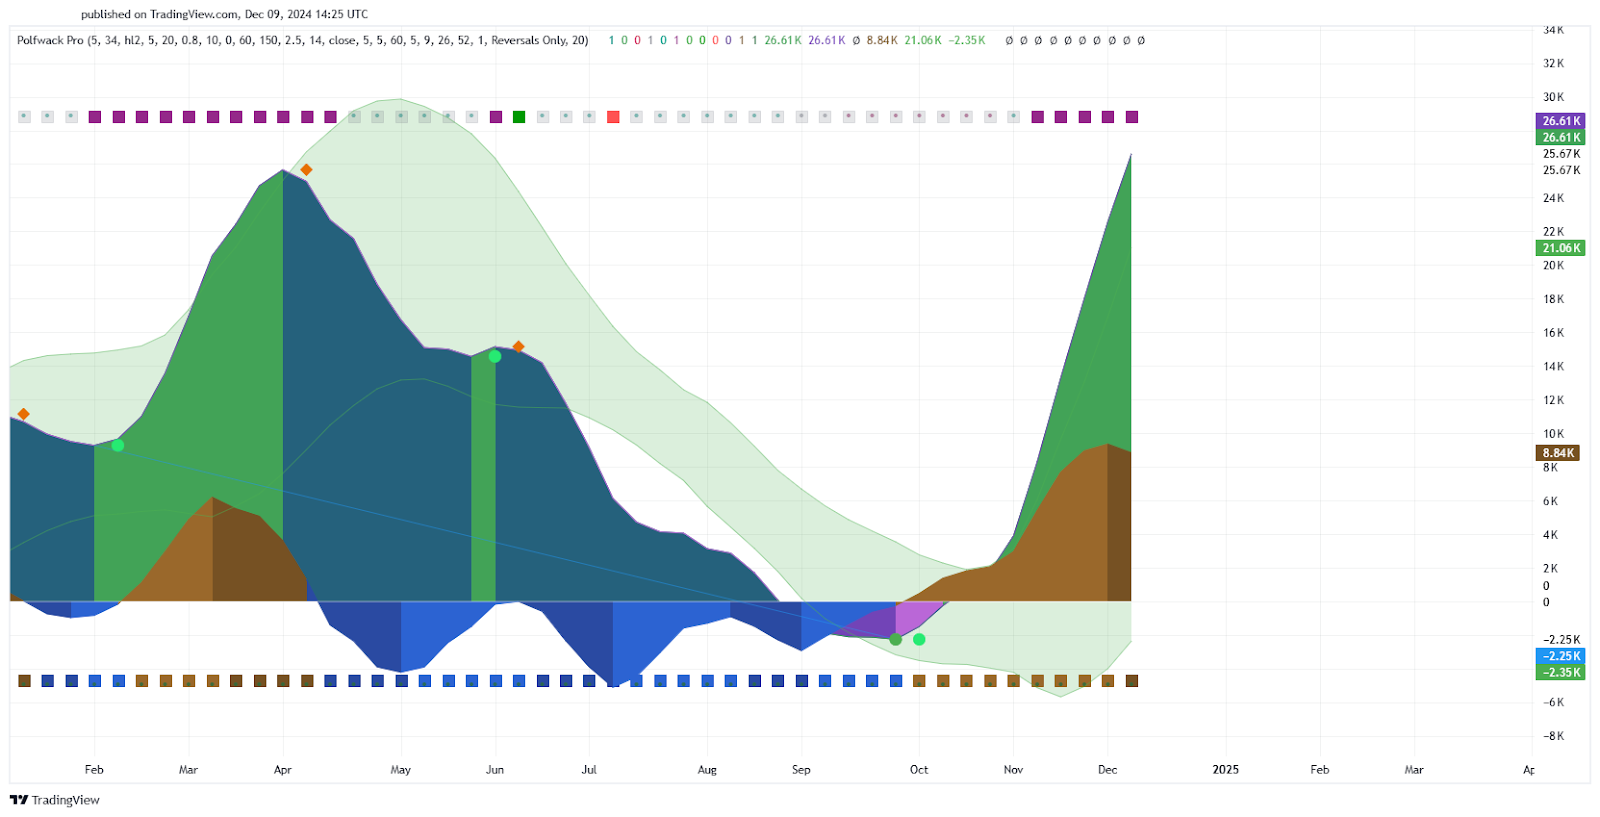Click the Nov label on time axis

pyautogui.click(x=1013, y=770)
